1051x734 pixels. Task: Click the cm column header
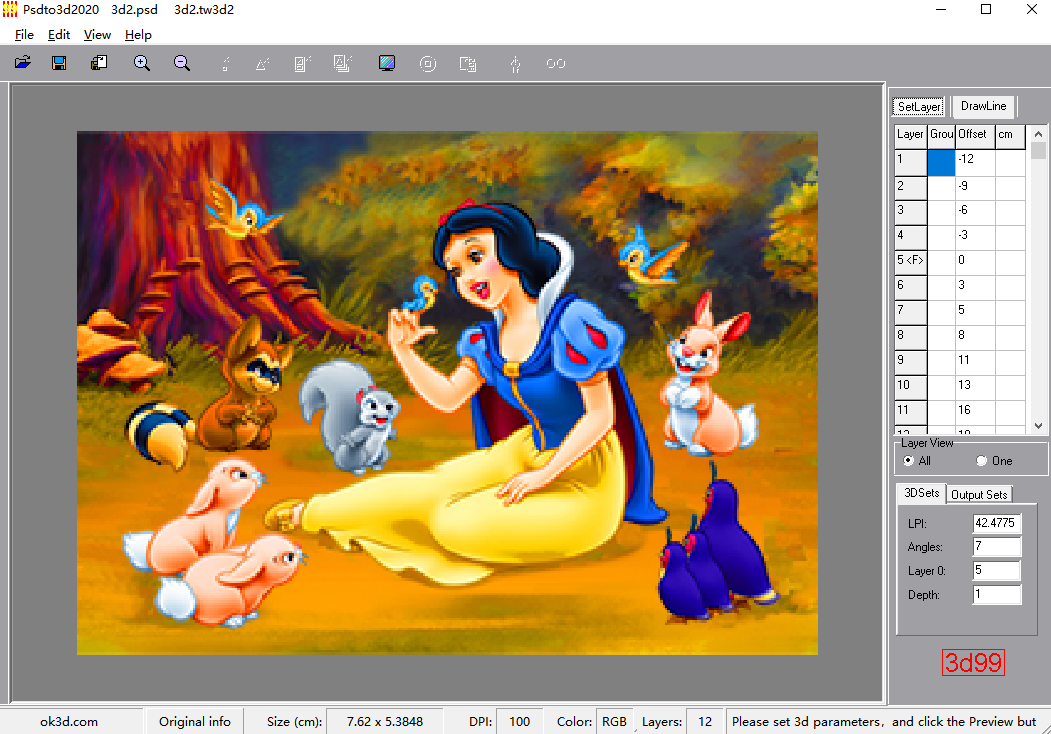pyautogui.click(x=1009, y=135)
